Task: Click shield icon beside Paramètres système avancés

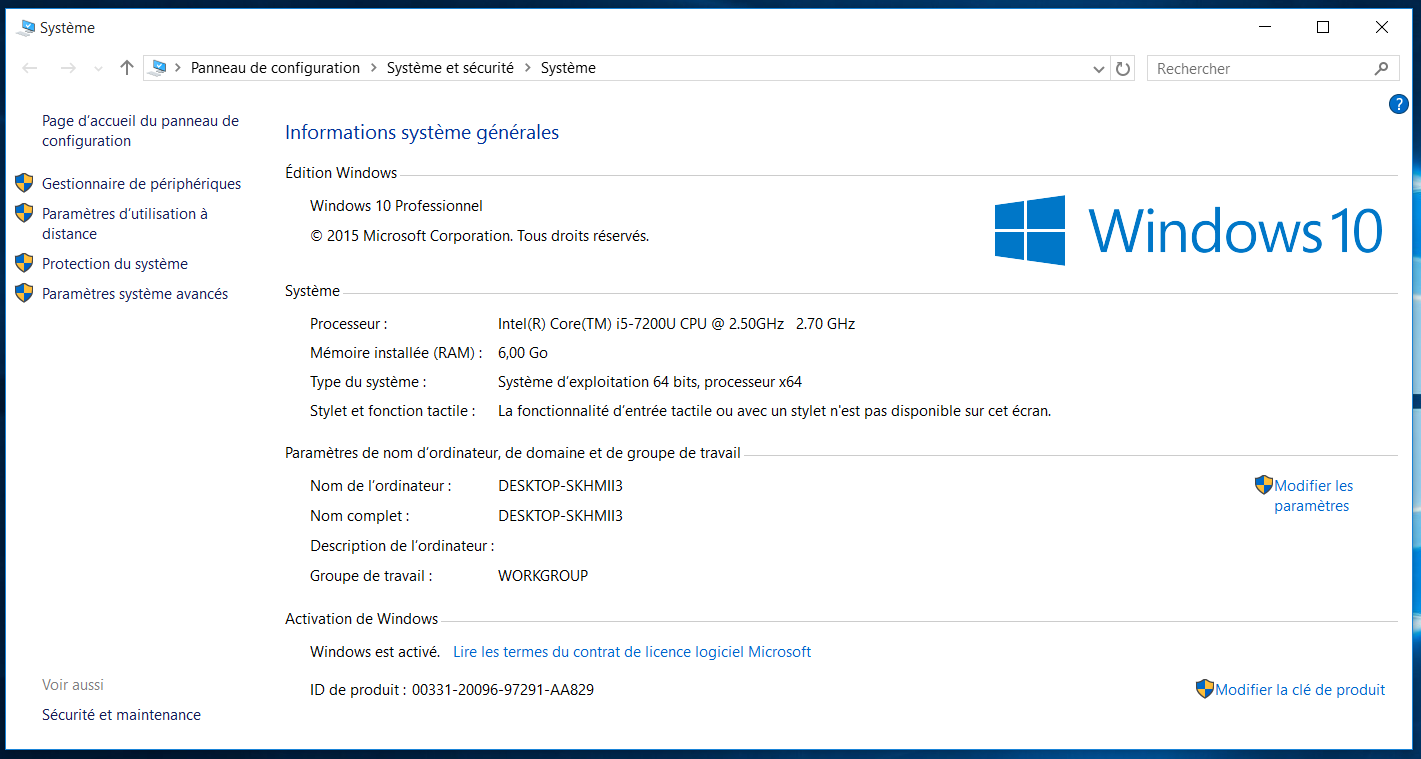Action: click(25, 293)
